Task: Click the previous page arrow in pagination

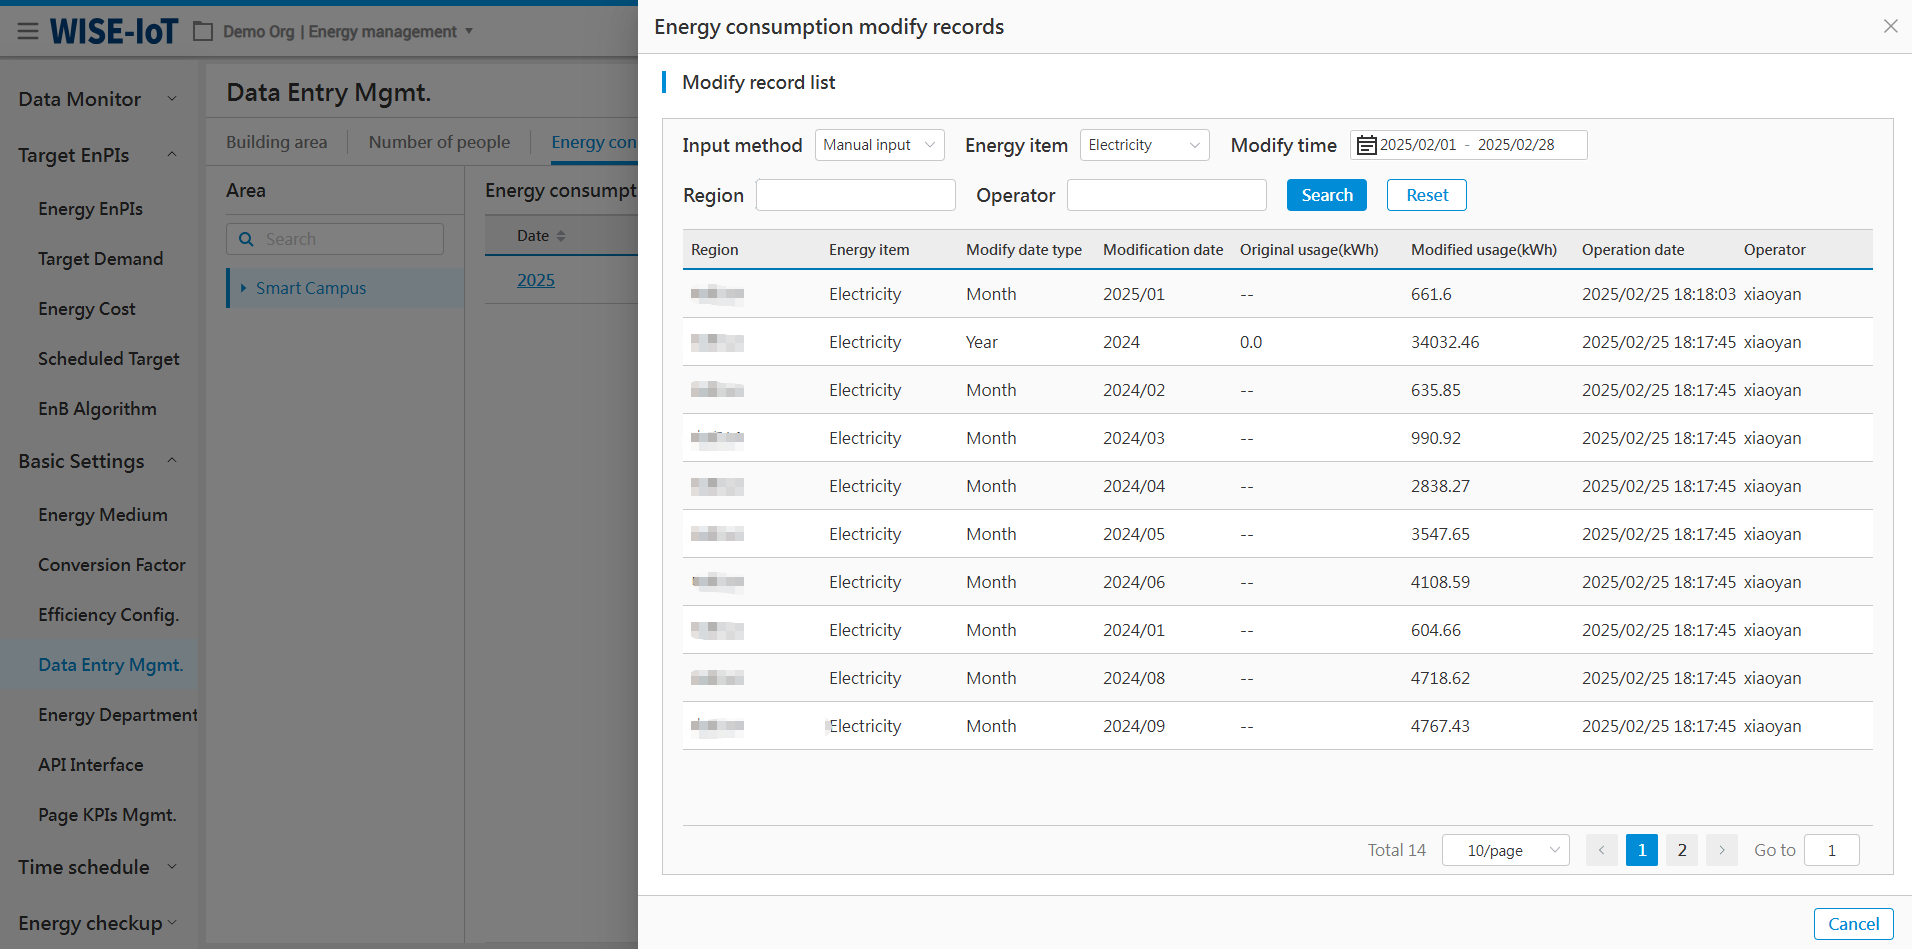Action: (1601, 850)
